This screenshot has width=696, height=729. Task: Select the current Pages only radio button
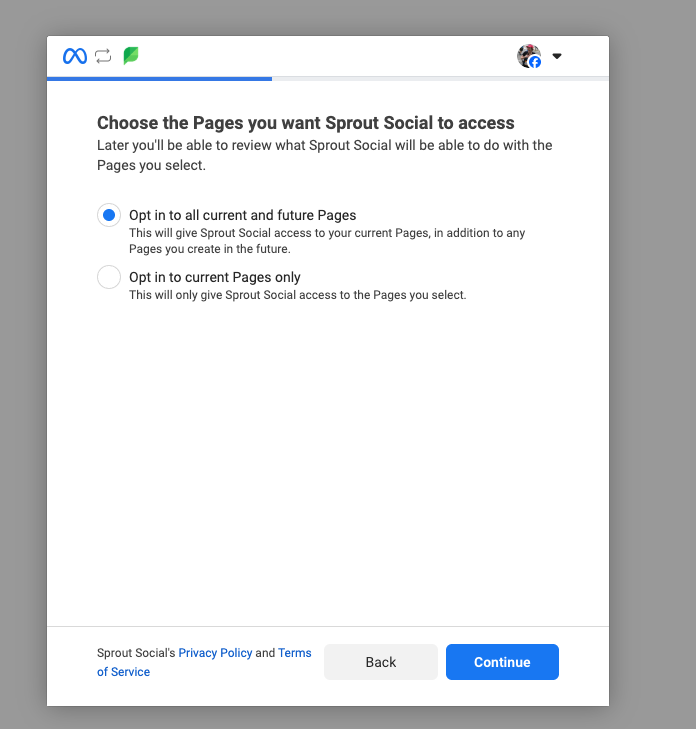109,277
